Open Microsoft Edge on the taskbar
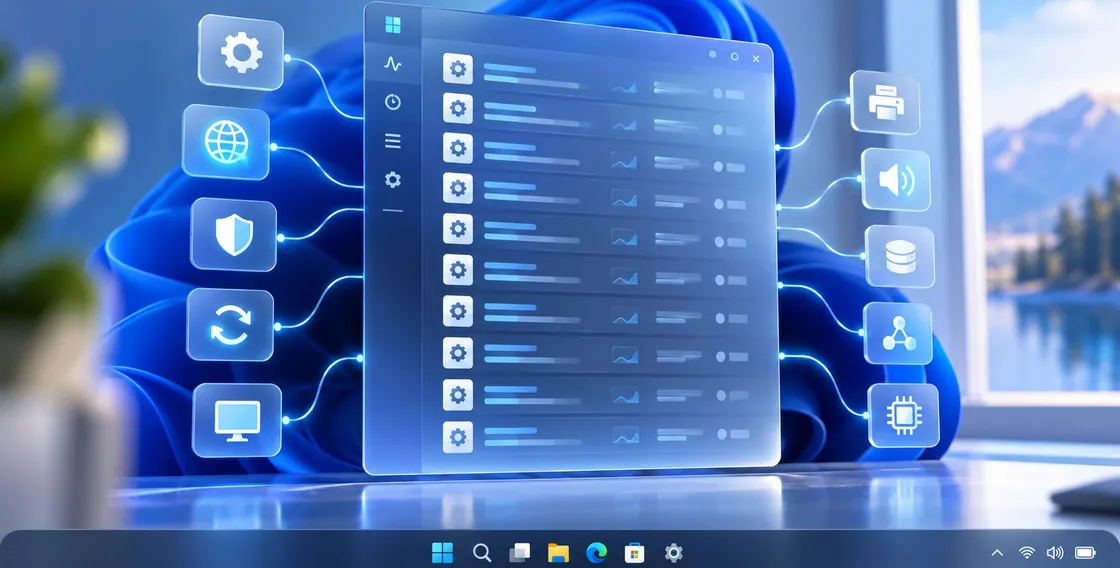Viewport: 1120px width, 568px height. point(596,552)
